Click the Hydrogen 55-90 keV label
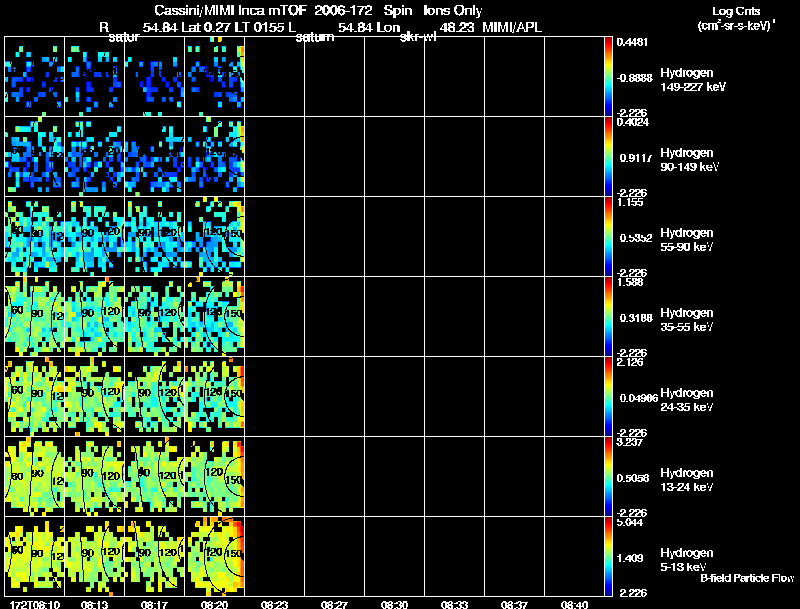The width and height of the screenshot is (800, 609). click(686, 239)
